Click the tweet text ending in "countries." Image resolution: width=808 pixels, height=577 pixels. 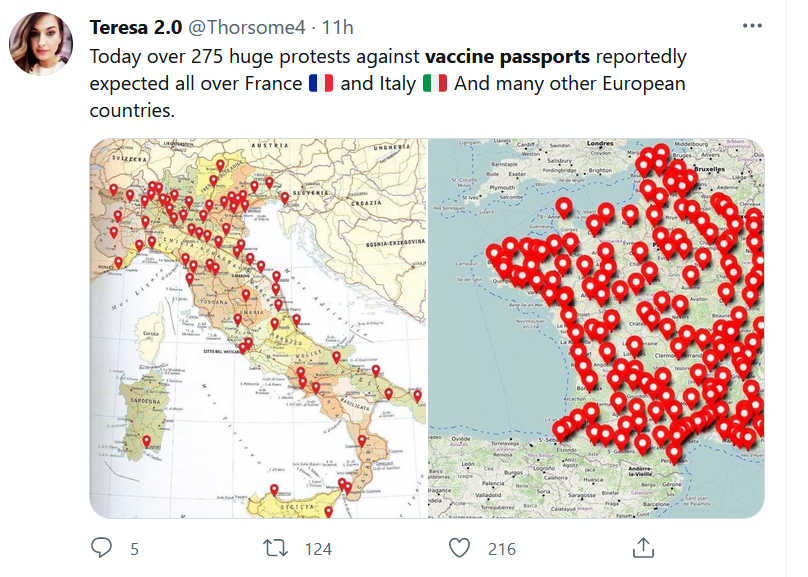pyautogui.click(x=132, y=111)
